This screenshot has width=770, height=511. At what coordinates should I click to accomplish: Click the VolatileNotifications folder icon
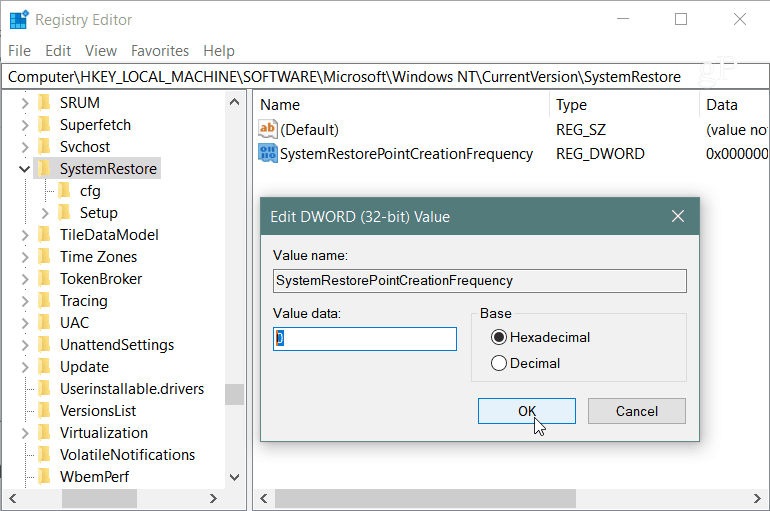pyautogui.click(x=44, y=455)
